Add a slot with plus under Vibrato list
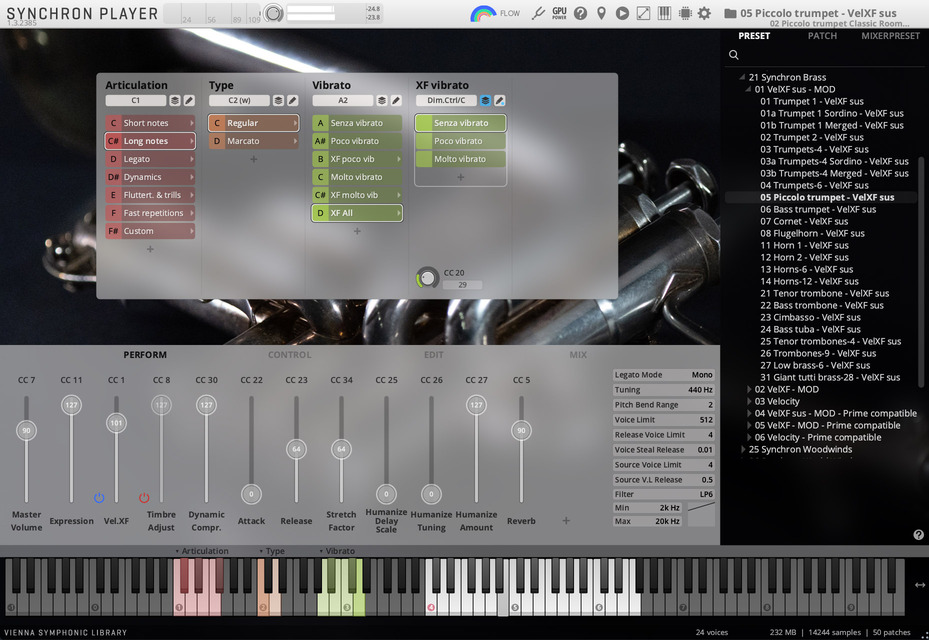Screen dimensions: 929x640 click(357, 231)
